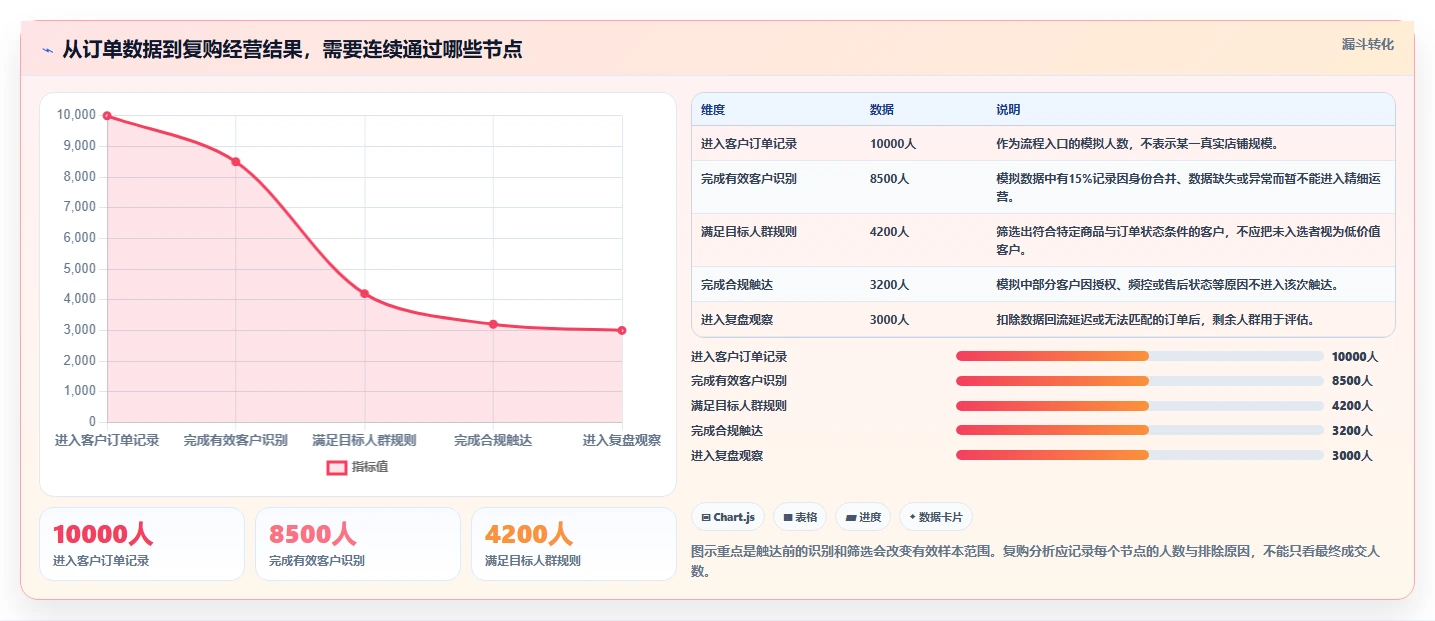Click the 10,000 y-axis label
This screenshot has width=1435, height=621.
click(76, 115)
